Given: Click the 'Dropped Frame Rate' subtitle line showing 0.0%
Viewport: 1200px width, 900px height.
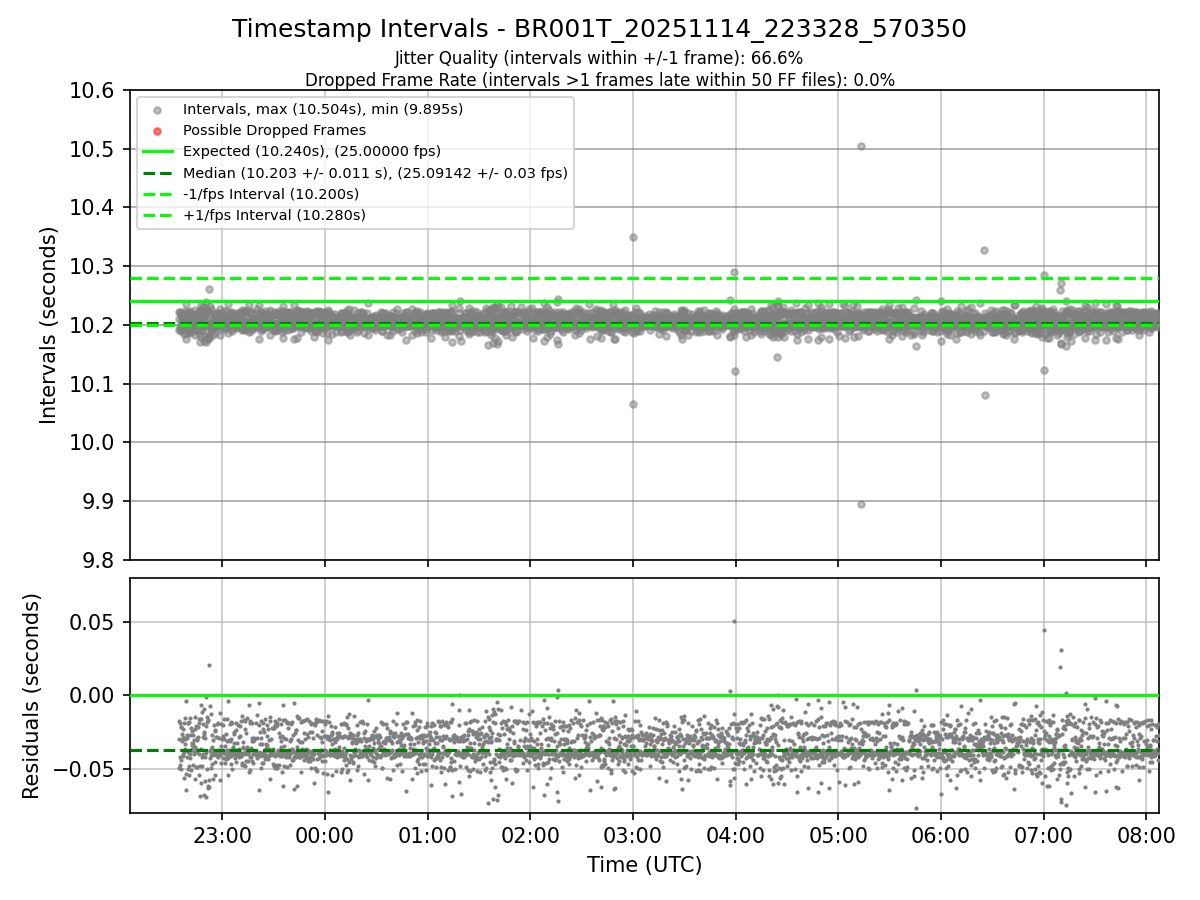Looking at the screenshot, I should (599, 79).
